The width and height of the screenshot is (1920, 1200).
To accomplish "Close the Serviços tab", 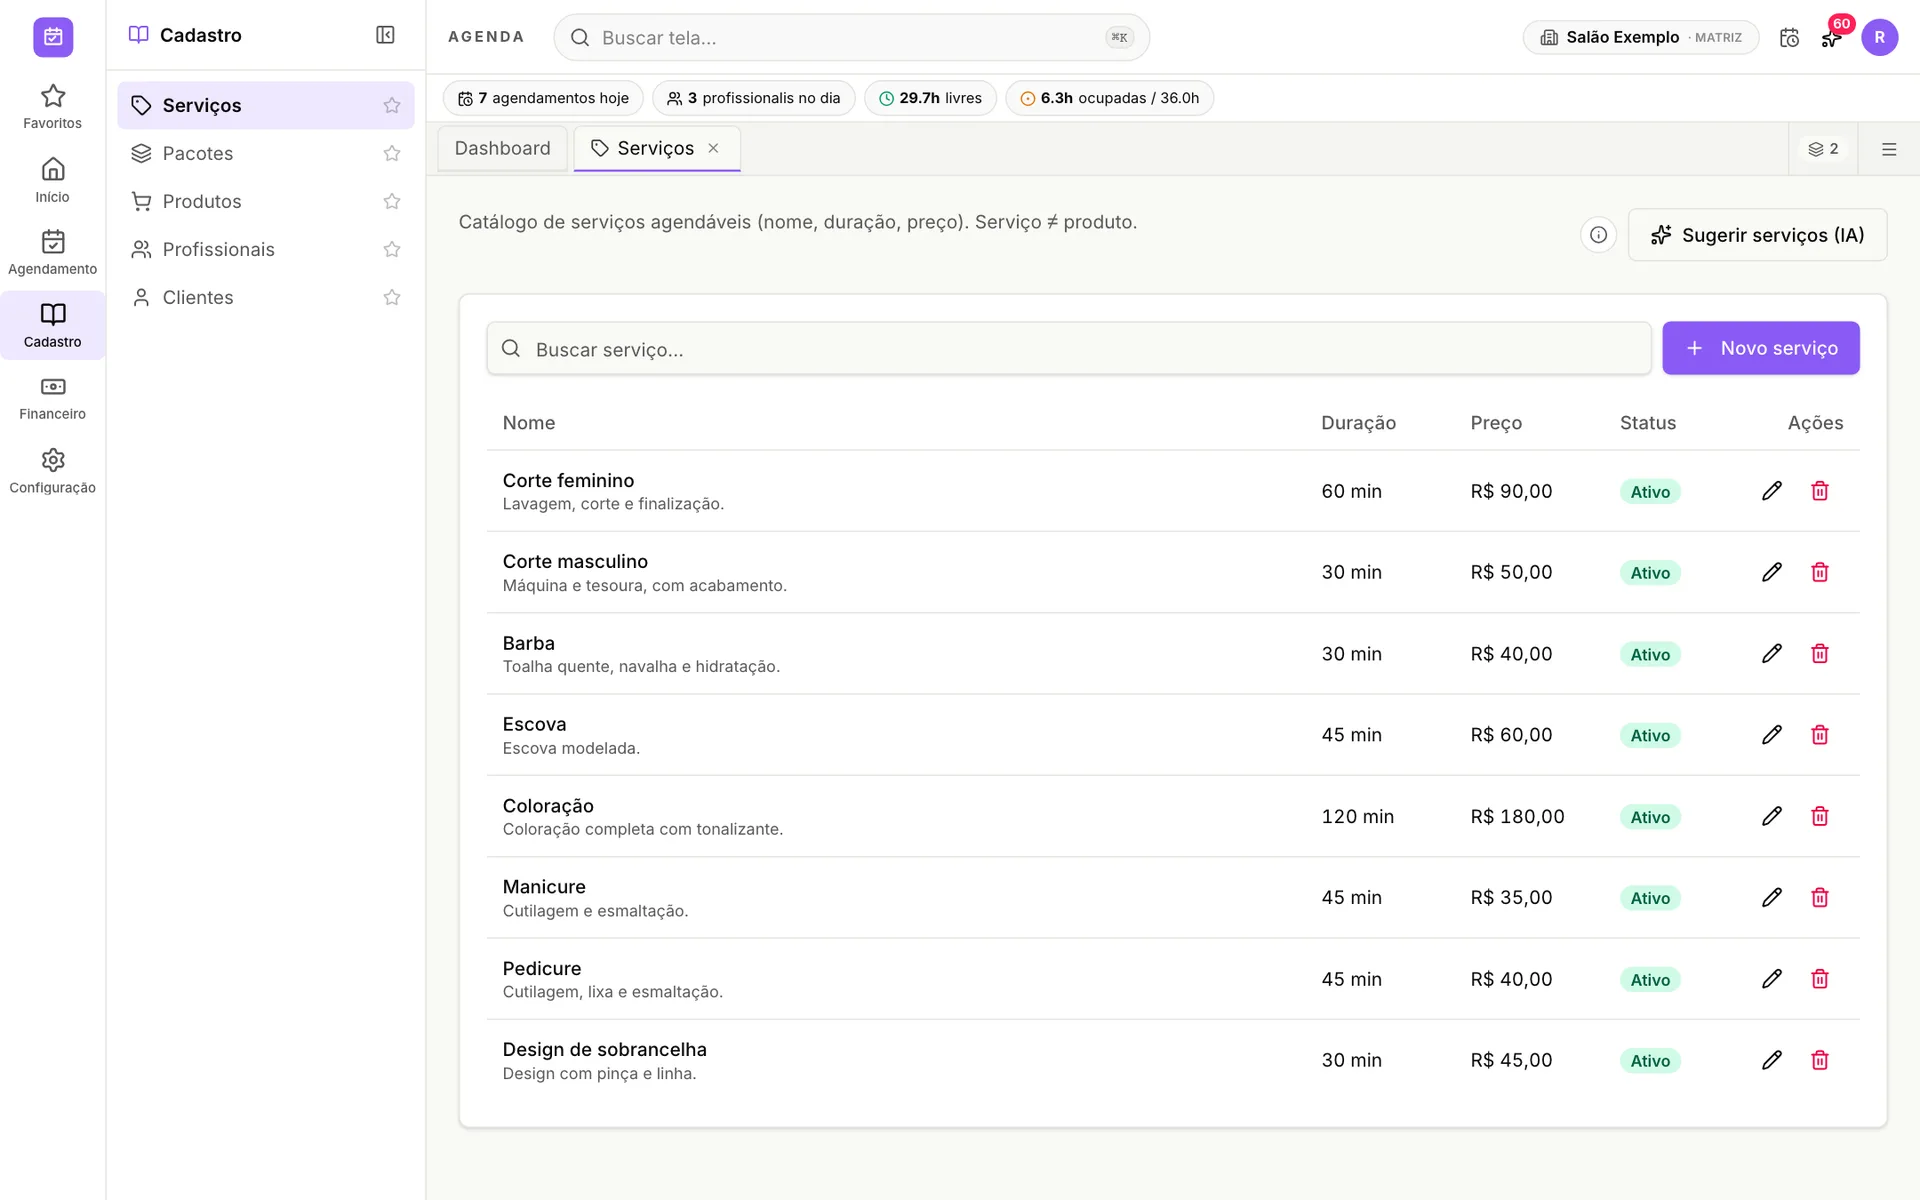I will pos(713,148).
